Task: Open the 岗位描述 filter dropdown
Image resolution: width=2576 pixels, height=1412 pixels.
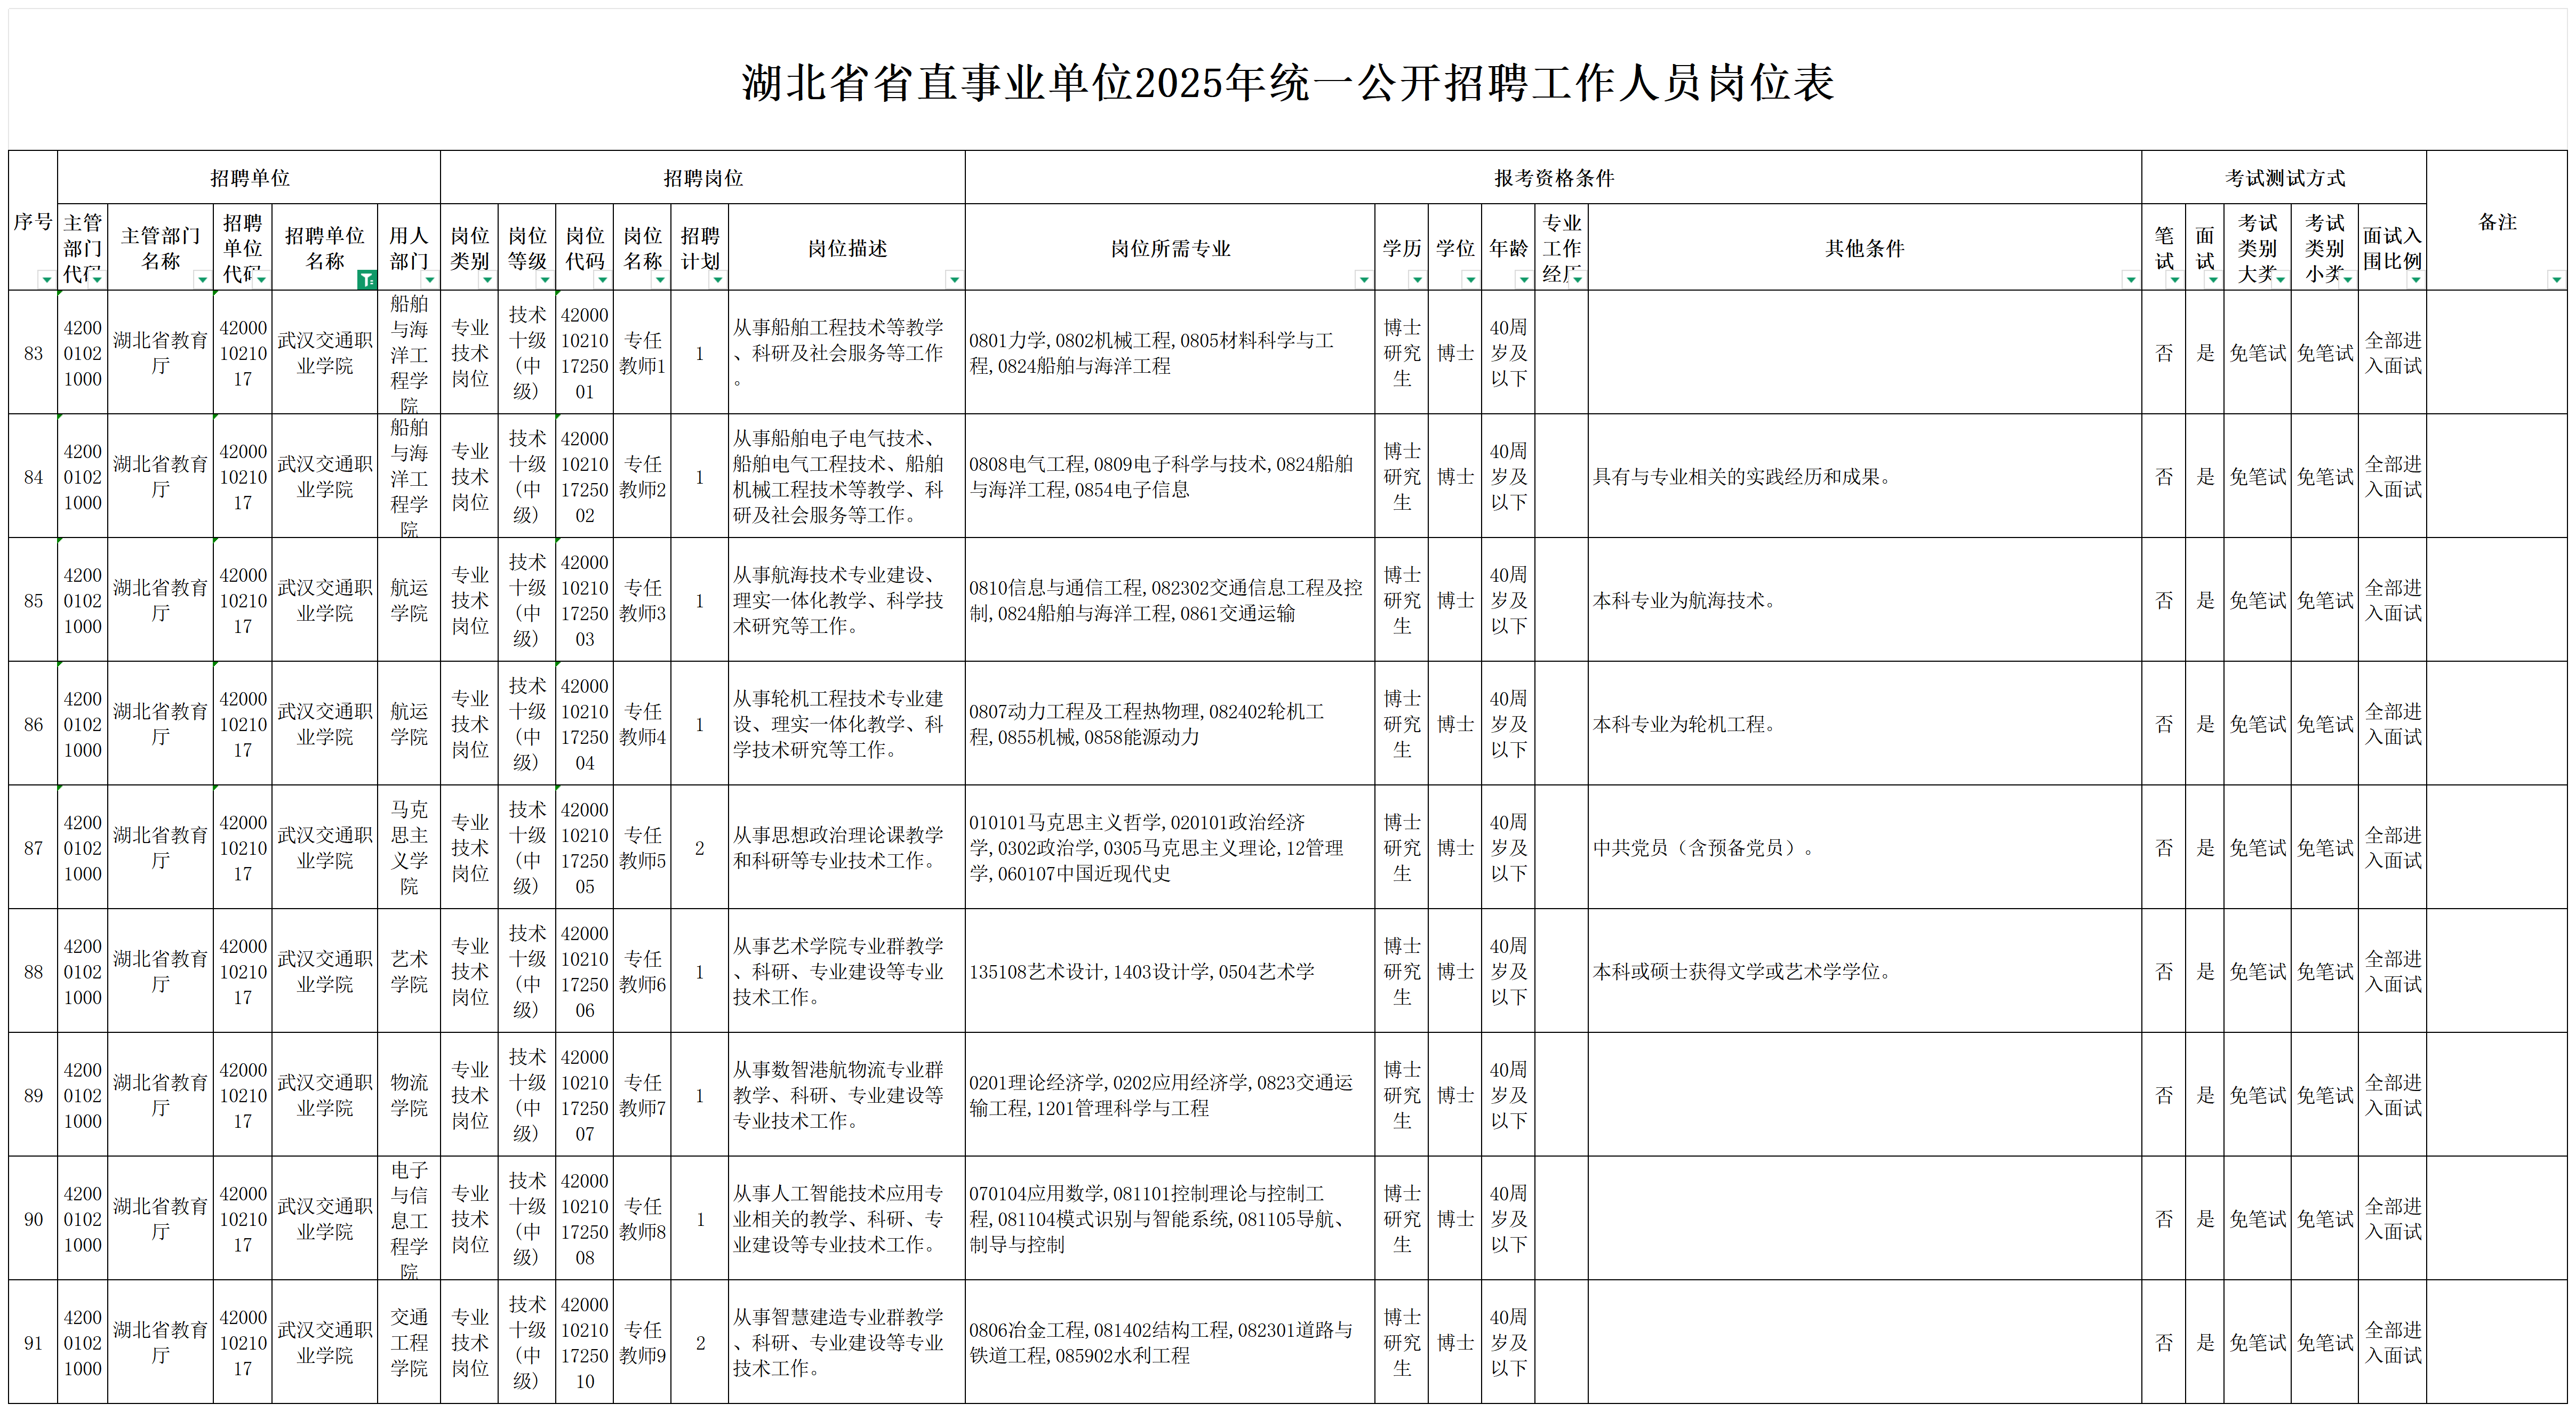Action: coord(954,280)
